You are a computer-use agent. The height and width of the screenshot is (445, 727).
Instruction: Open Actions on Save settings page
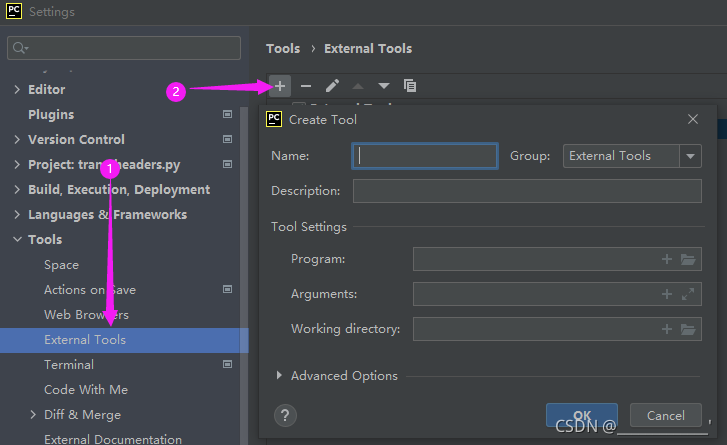tap(90, 290)
